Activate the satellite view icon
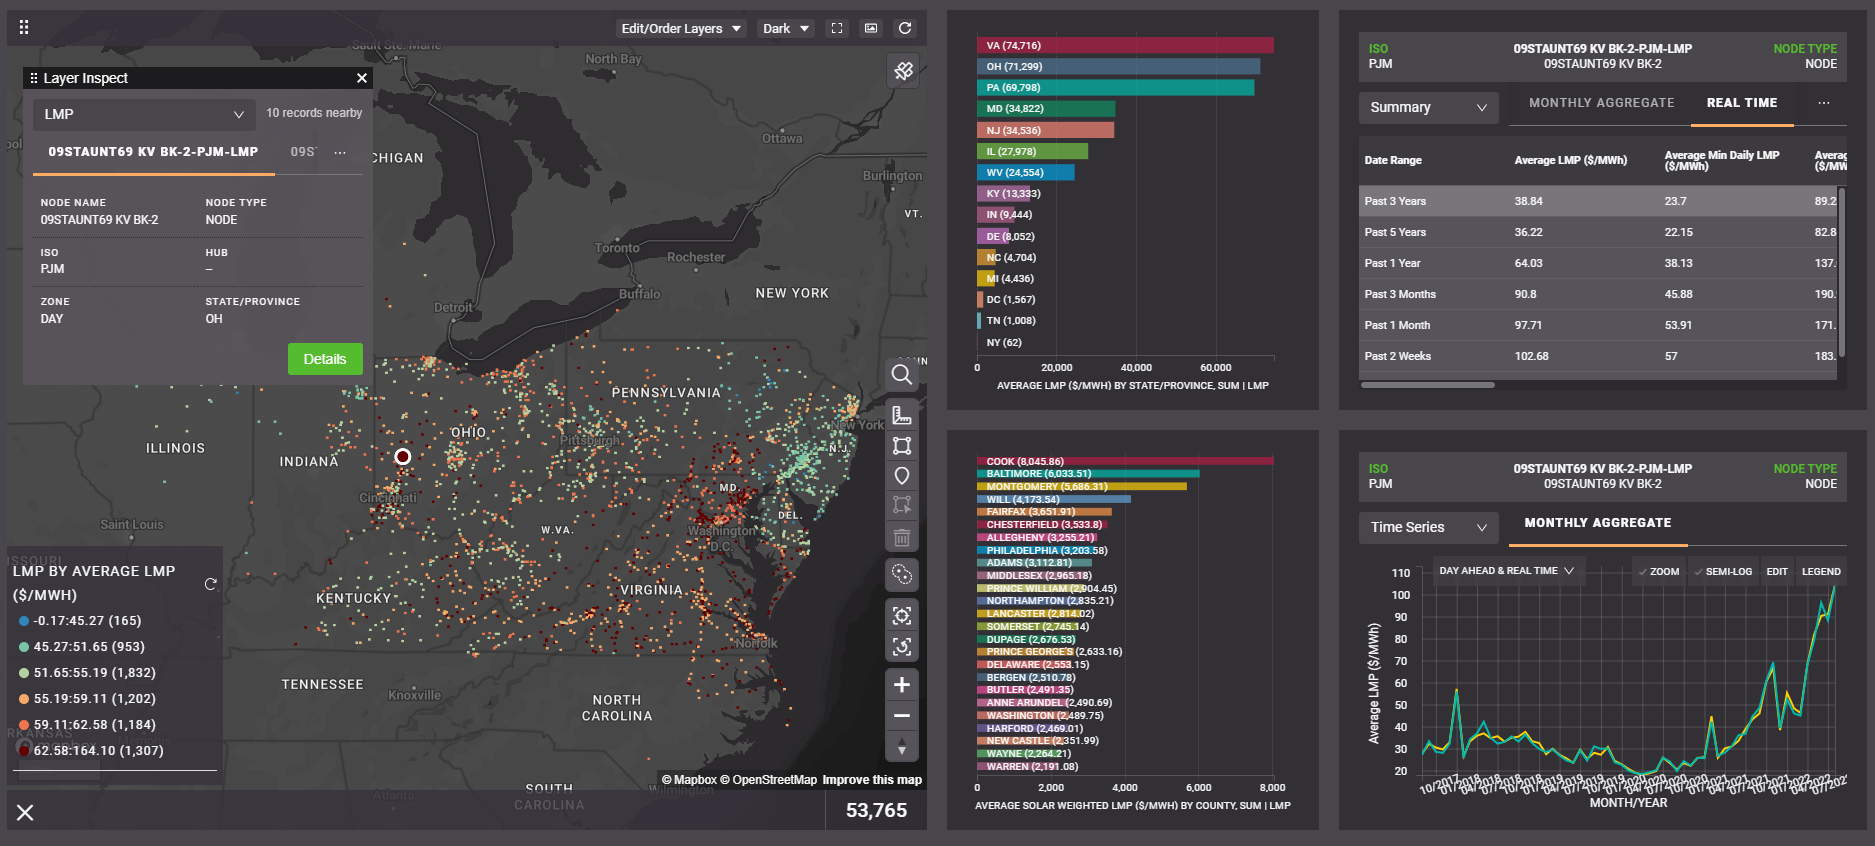The image size is (1875, 846). pos(903,71)
